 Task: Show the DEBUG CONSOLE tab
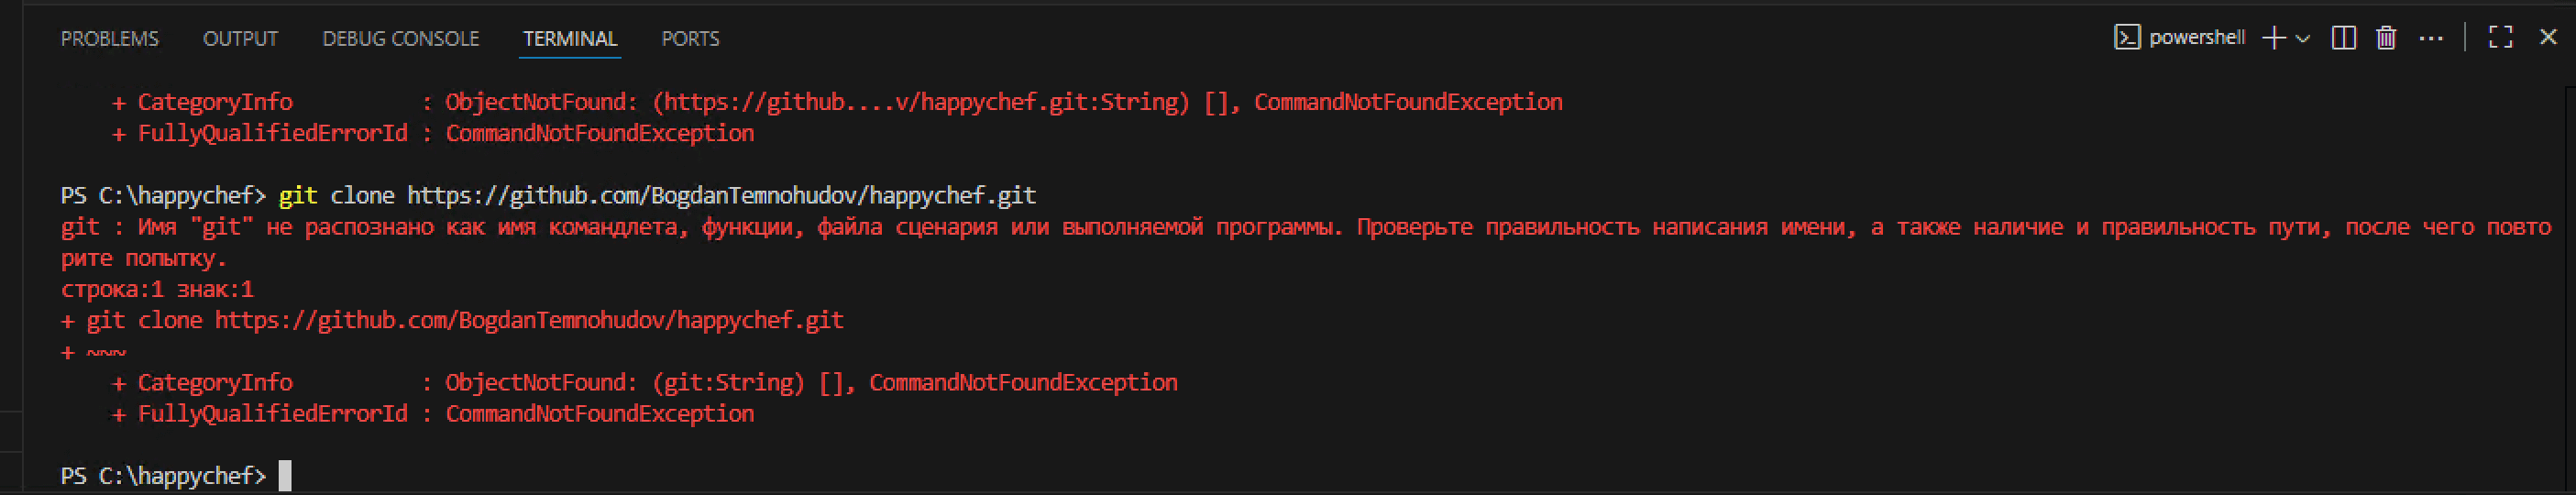tap(400, 39)
